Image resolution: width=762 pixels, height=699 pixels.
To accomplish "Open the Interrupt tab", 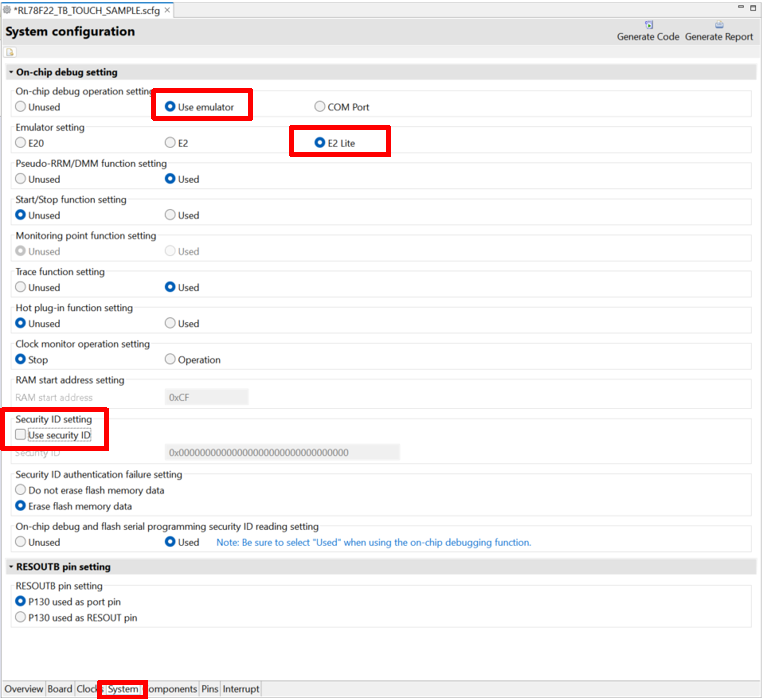I will 241,689.
